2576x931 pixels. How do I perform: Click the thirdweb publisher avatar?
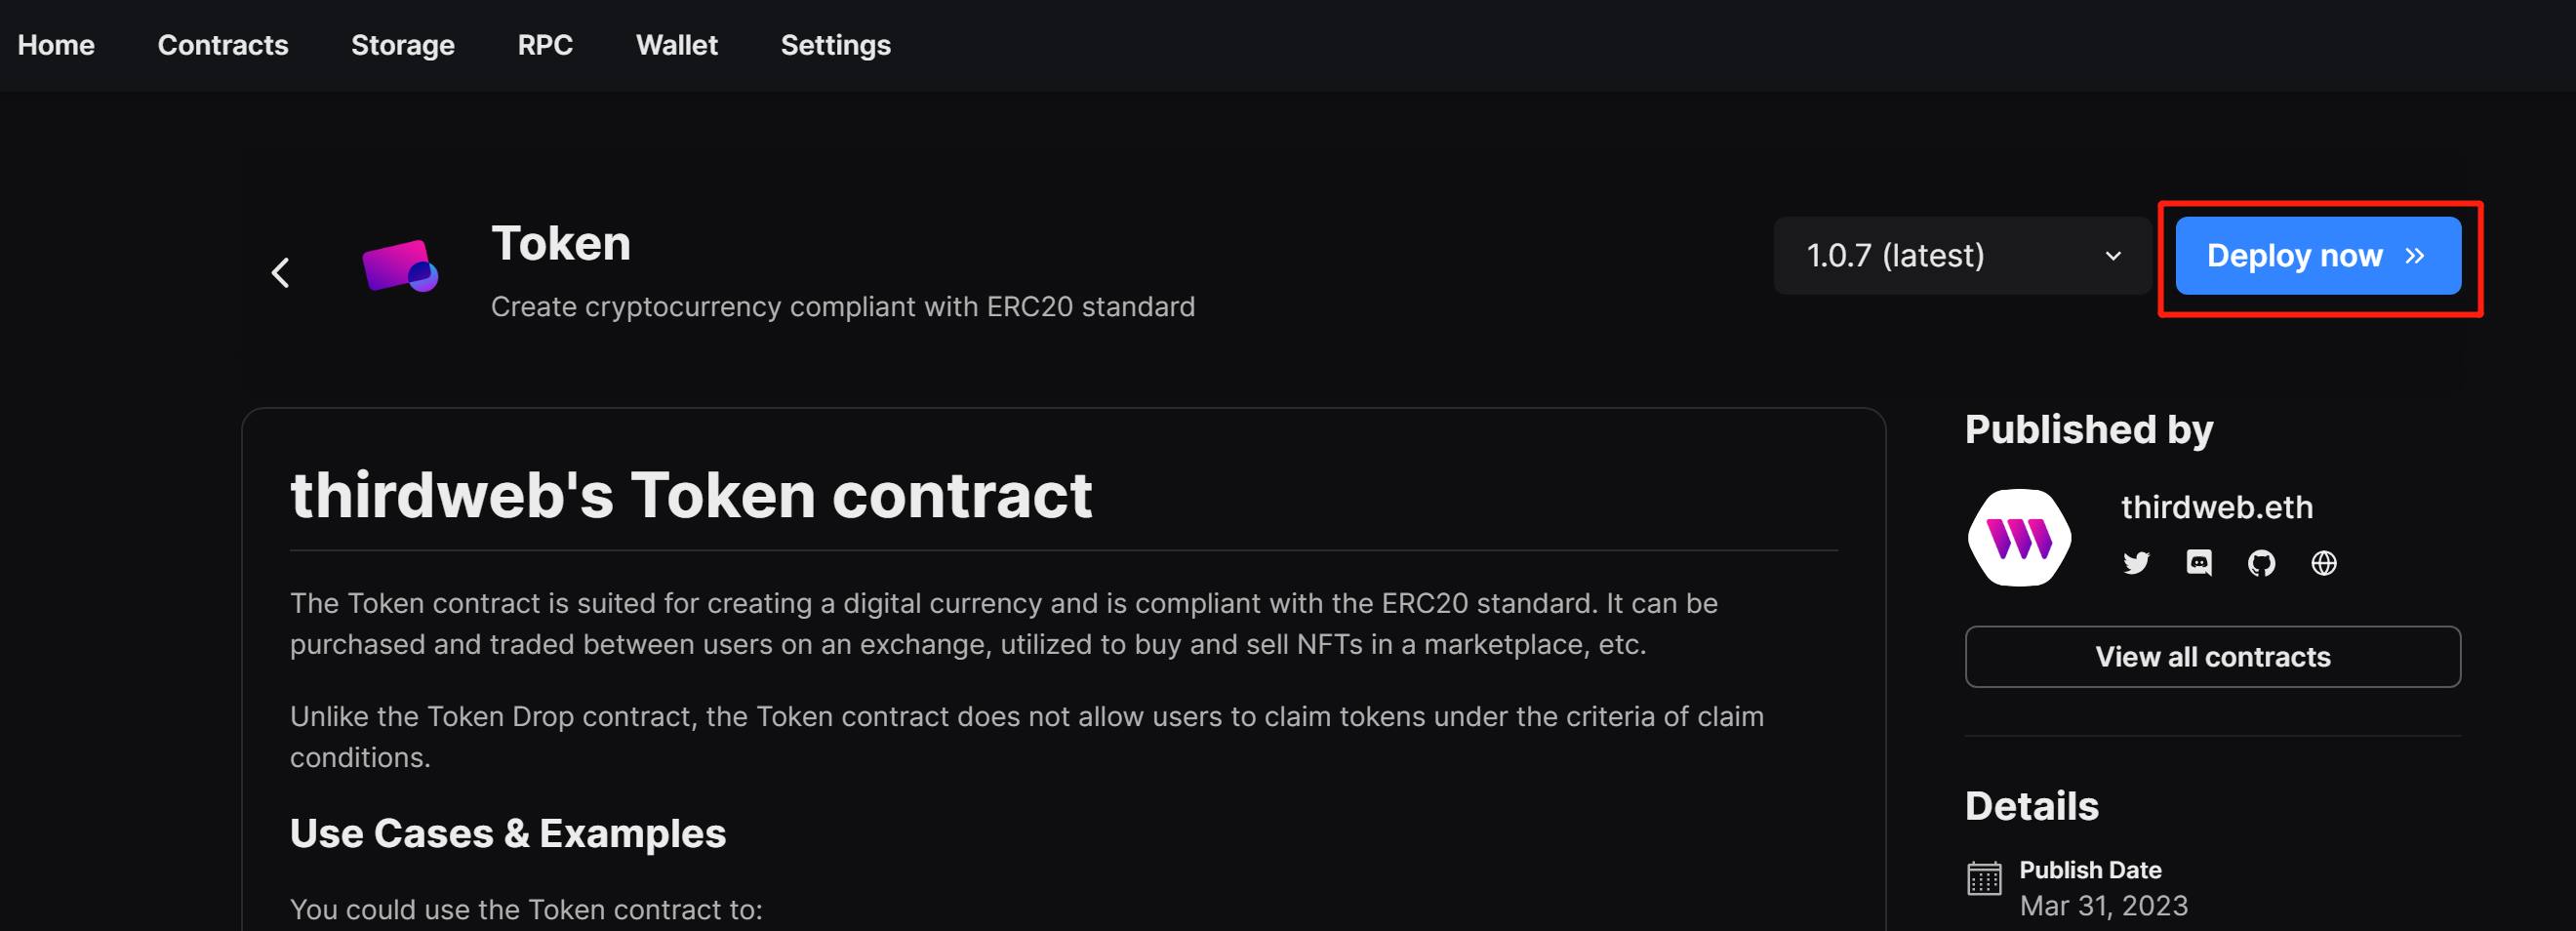coord(2019,537)
